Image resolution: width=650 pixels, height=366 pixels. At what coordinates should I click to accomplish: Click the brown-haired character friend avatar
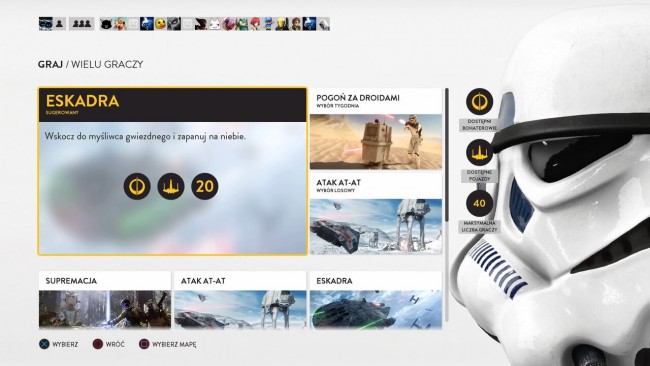pyautogui.click(x=296, y=24)
